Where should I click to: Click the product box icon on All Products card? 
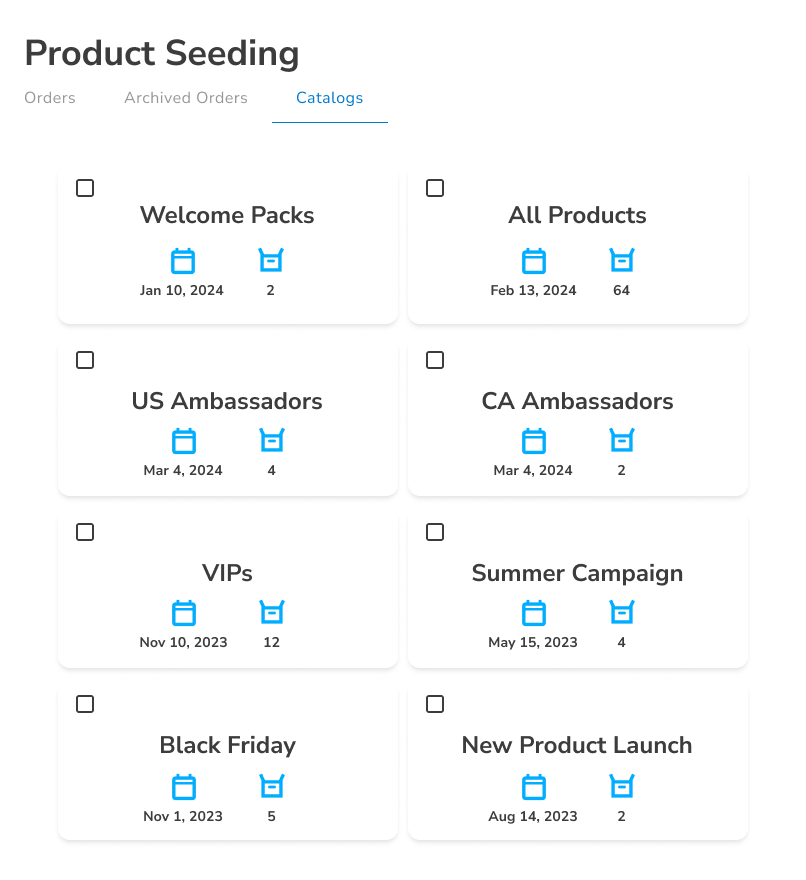[622, 260]
